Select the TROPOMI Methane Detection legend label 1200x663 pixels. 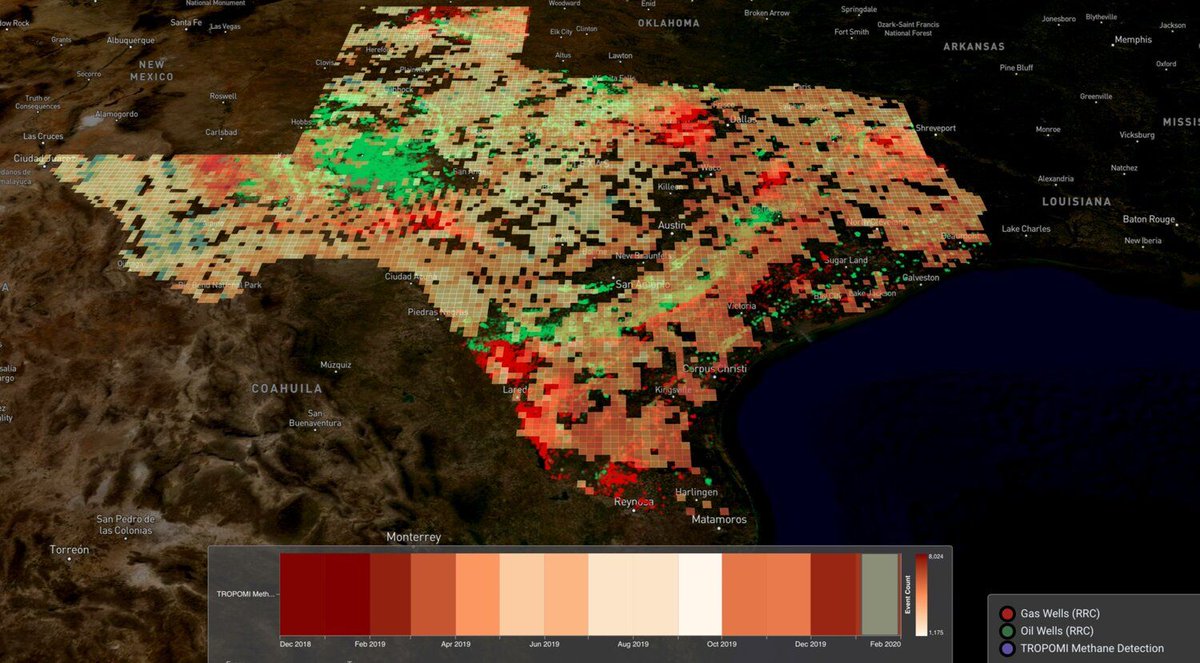(x=1092, y=649)
